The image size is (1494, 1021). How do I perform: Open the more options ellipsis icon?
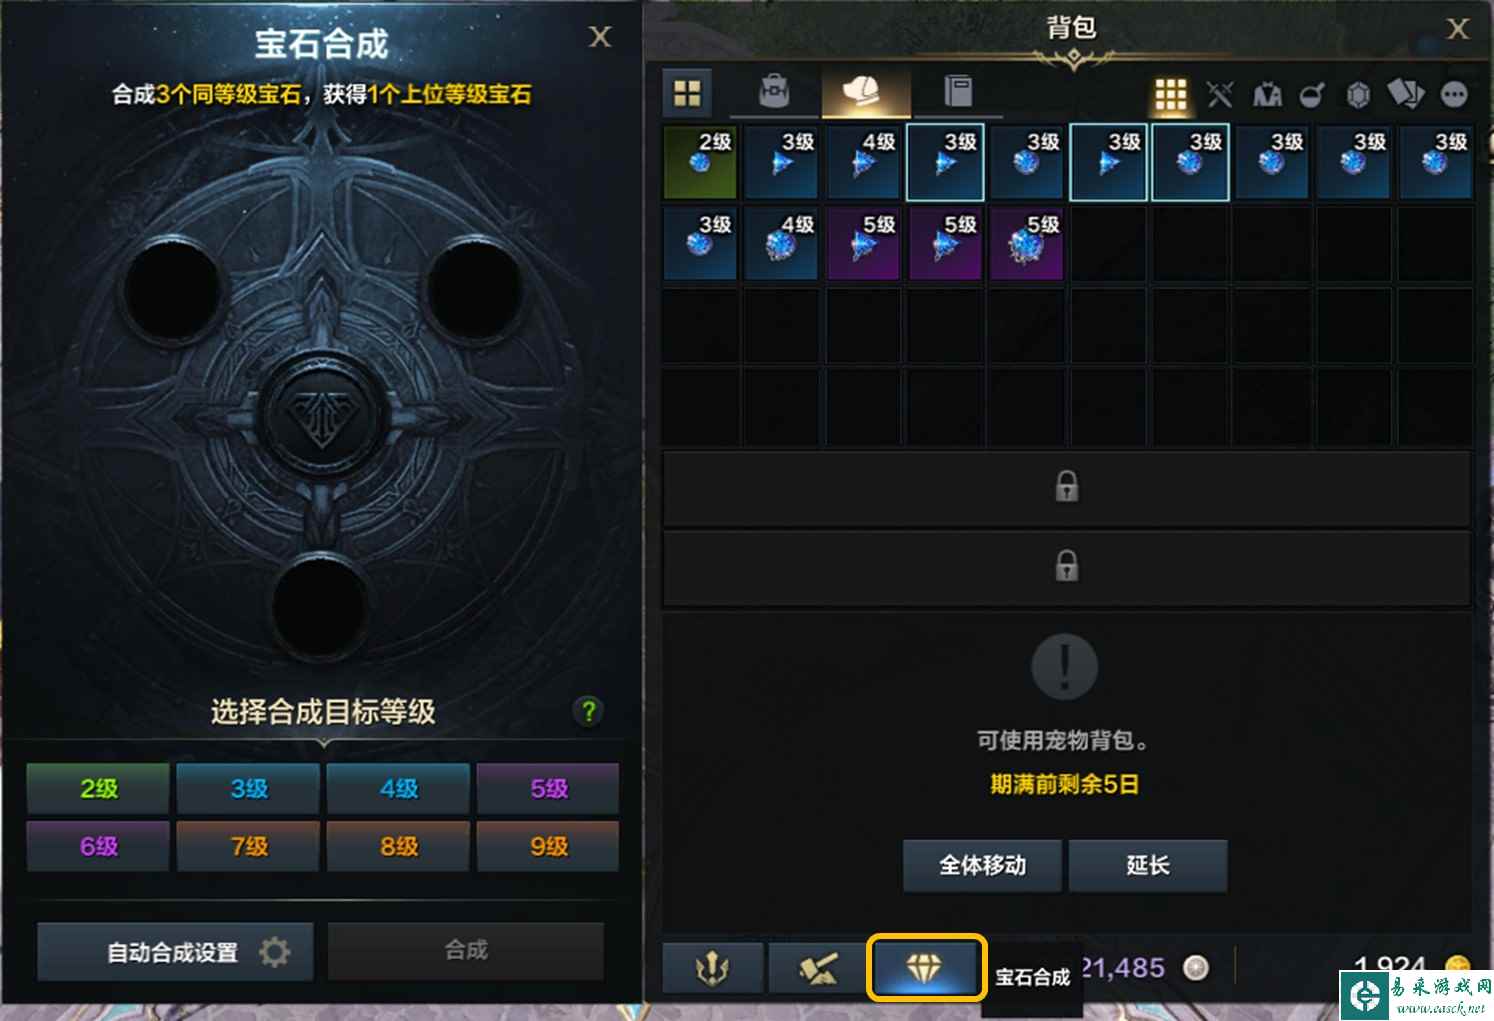(1454, 95)
